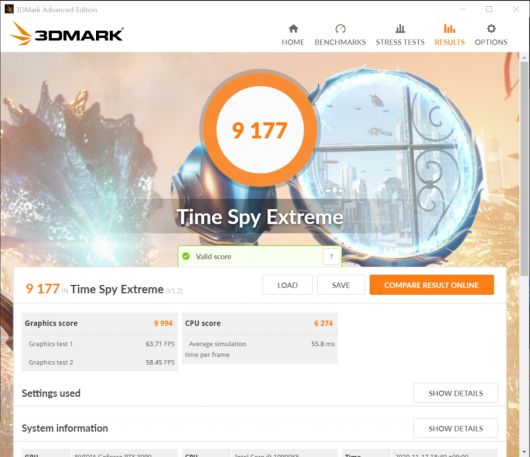Viewport: 530px width, 457px height.
Task: Maximize the 3DMark window
Action: click(x=489, y=9)
